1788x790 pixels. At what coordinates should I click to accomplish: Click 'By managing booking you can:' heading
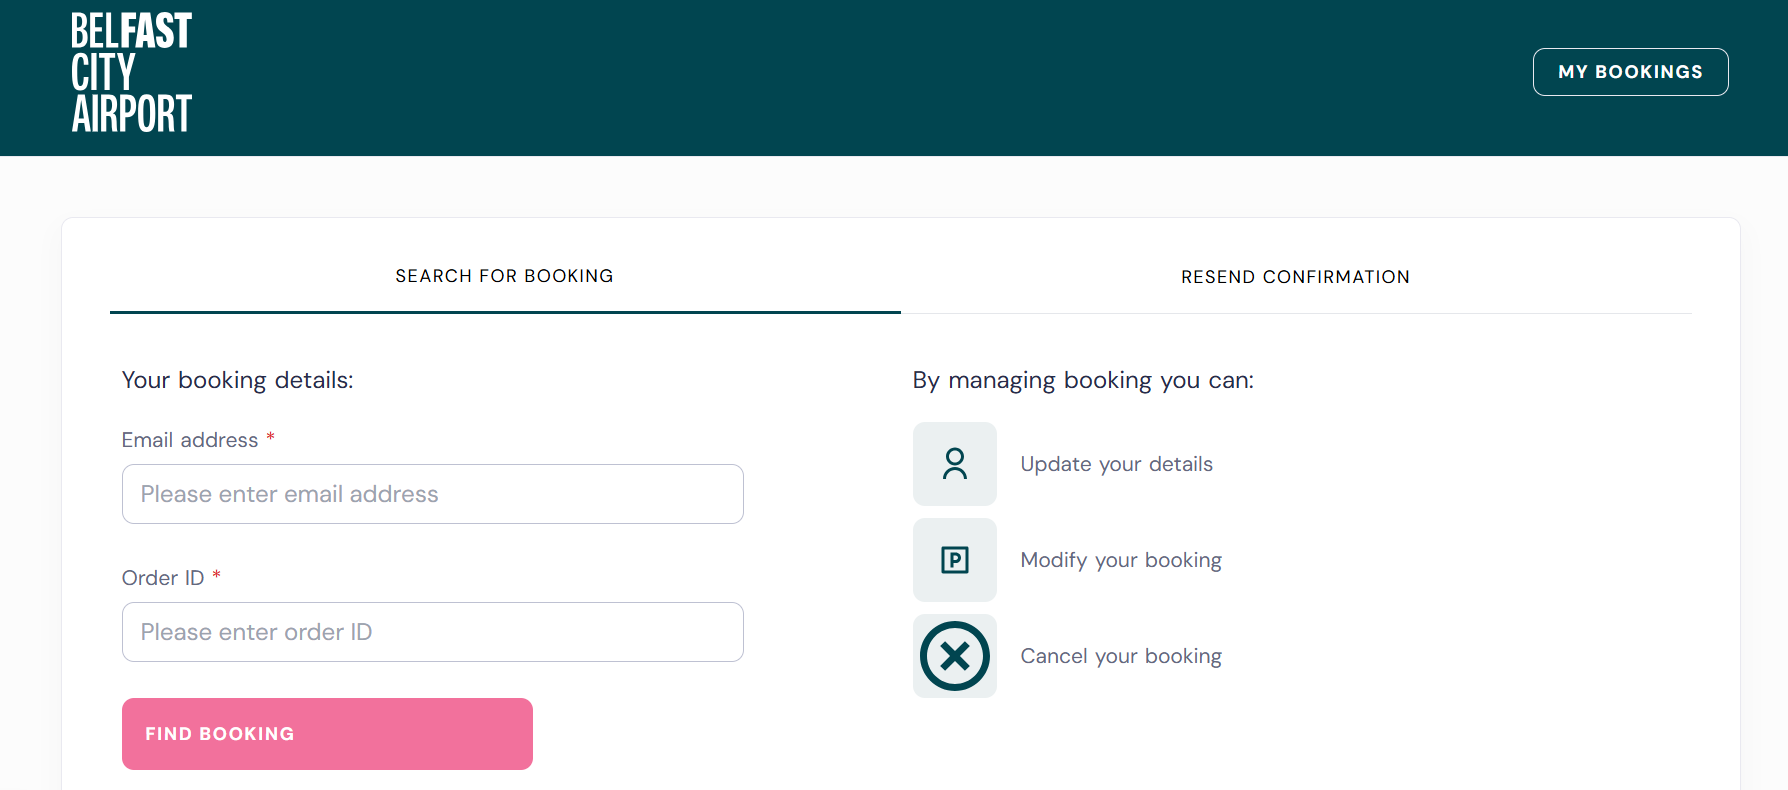1083,380
